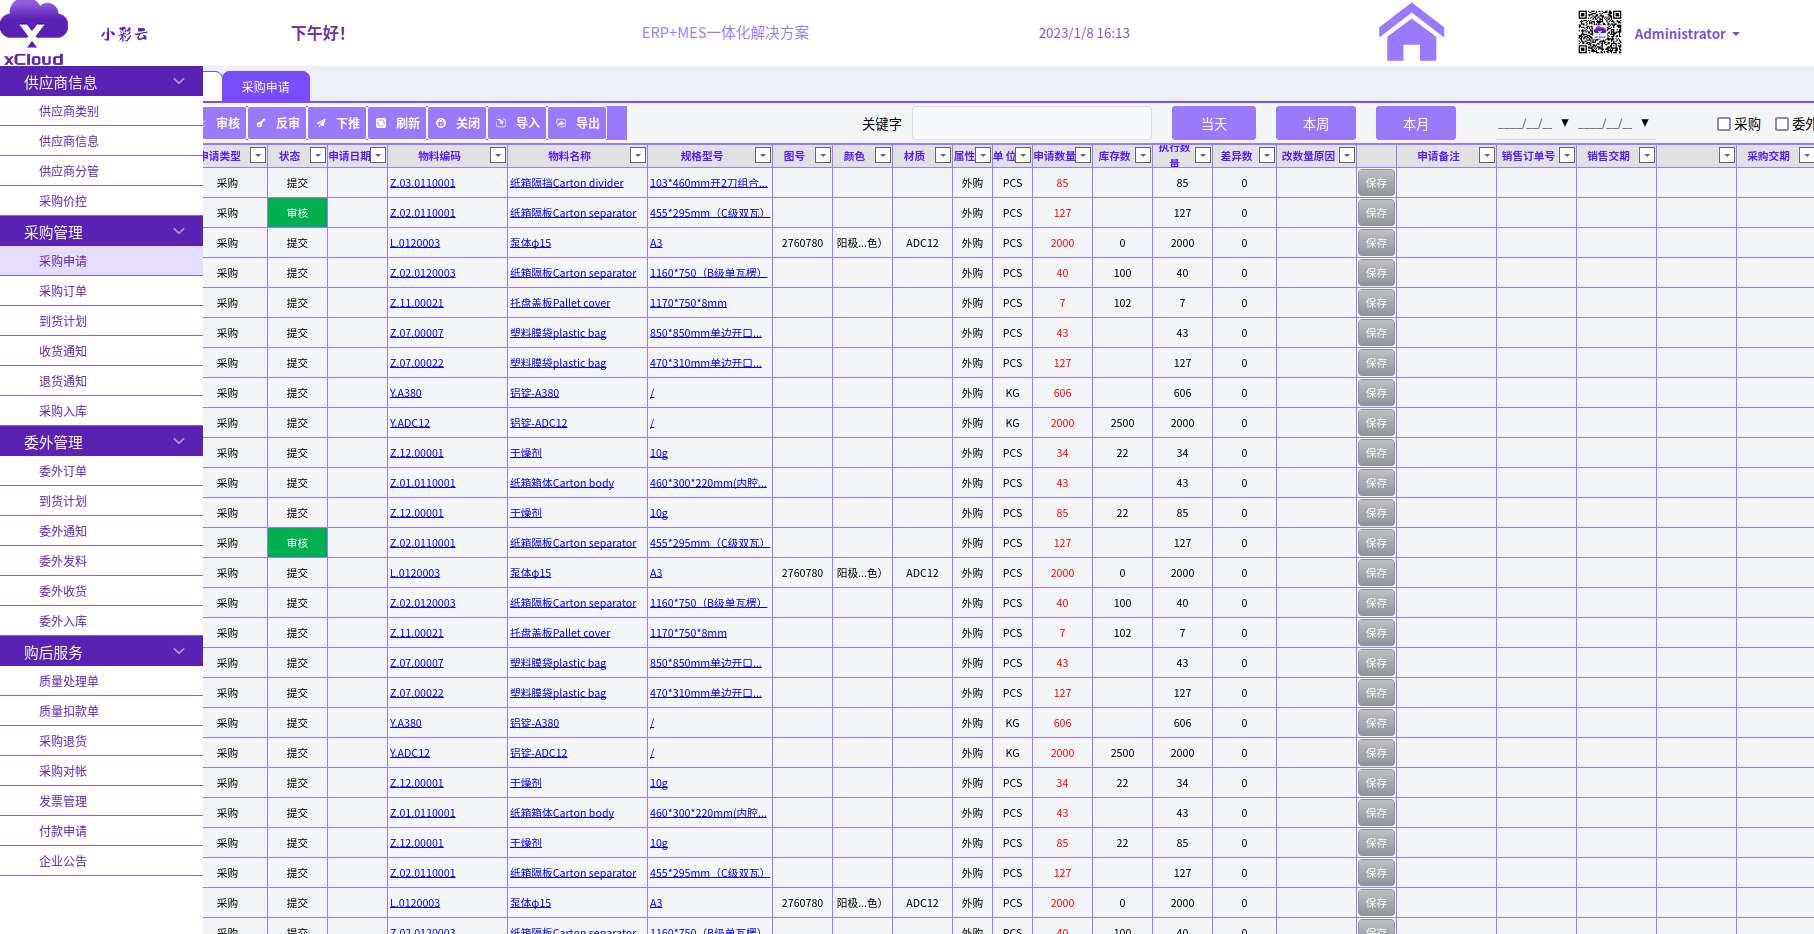Filter by 当天 today button

1213,123
